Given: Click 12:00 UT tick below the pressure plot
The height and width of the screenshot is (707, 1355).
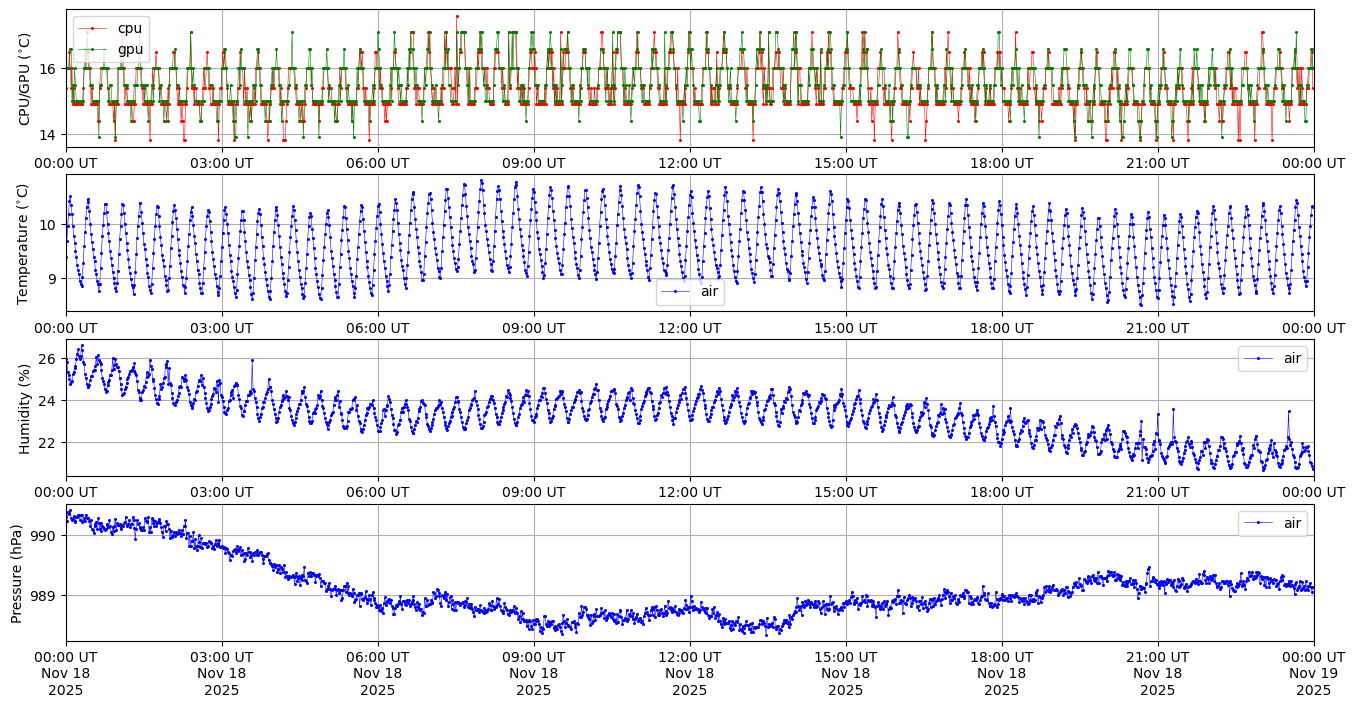Looking at the screenshot, I should coord(690,657).
